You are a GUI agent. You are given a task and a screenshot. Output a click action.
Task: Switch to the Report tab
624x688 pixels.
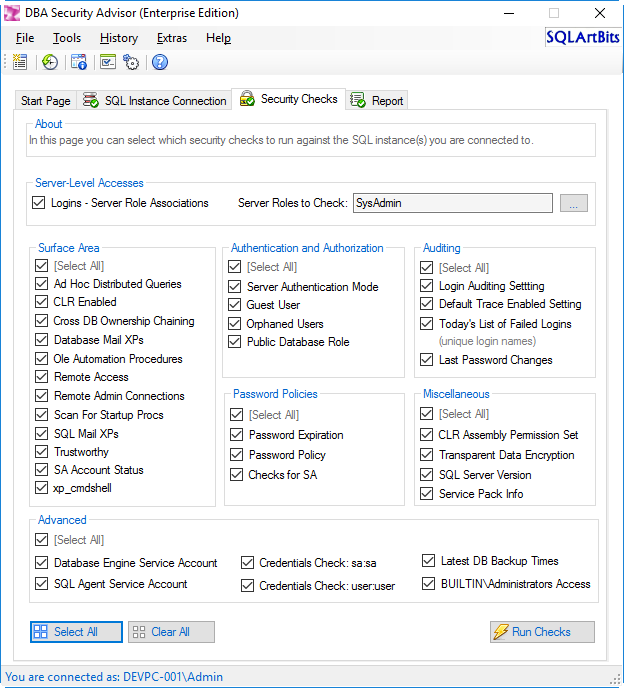click(377, 101)
